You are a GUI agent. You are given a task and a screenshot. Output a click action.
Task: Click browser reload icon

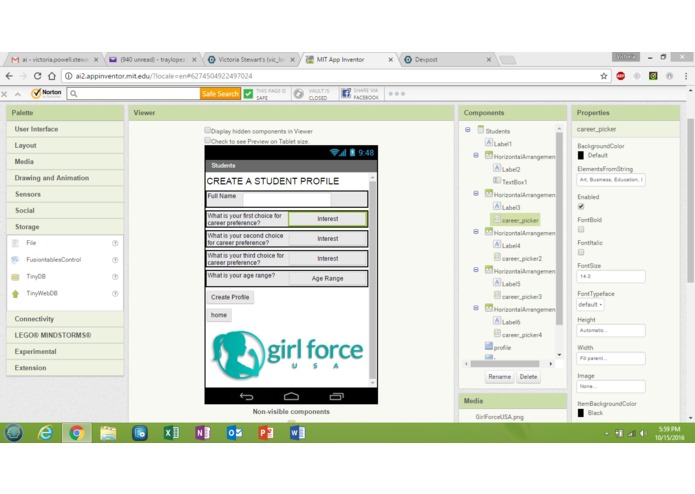[37, 76]
